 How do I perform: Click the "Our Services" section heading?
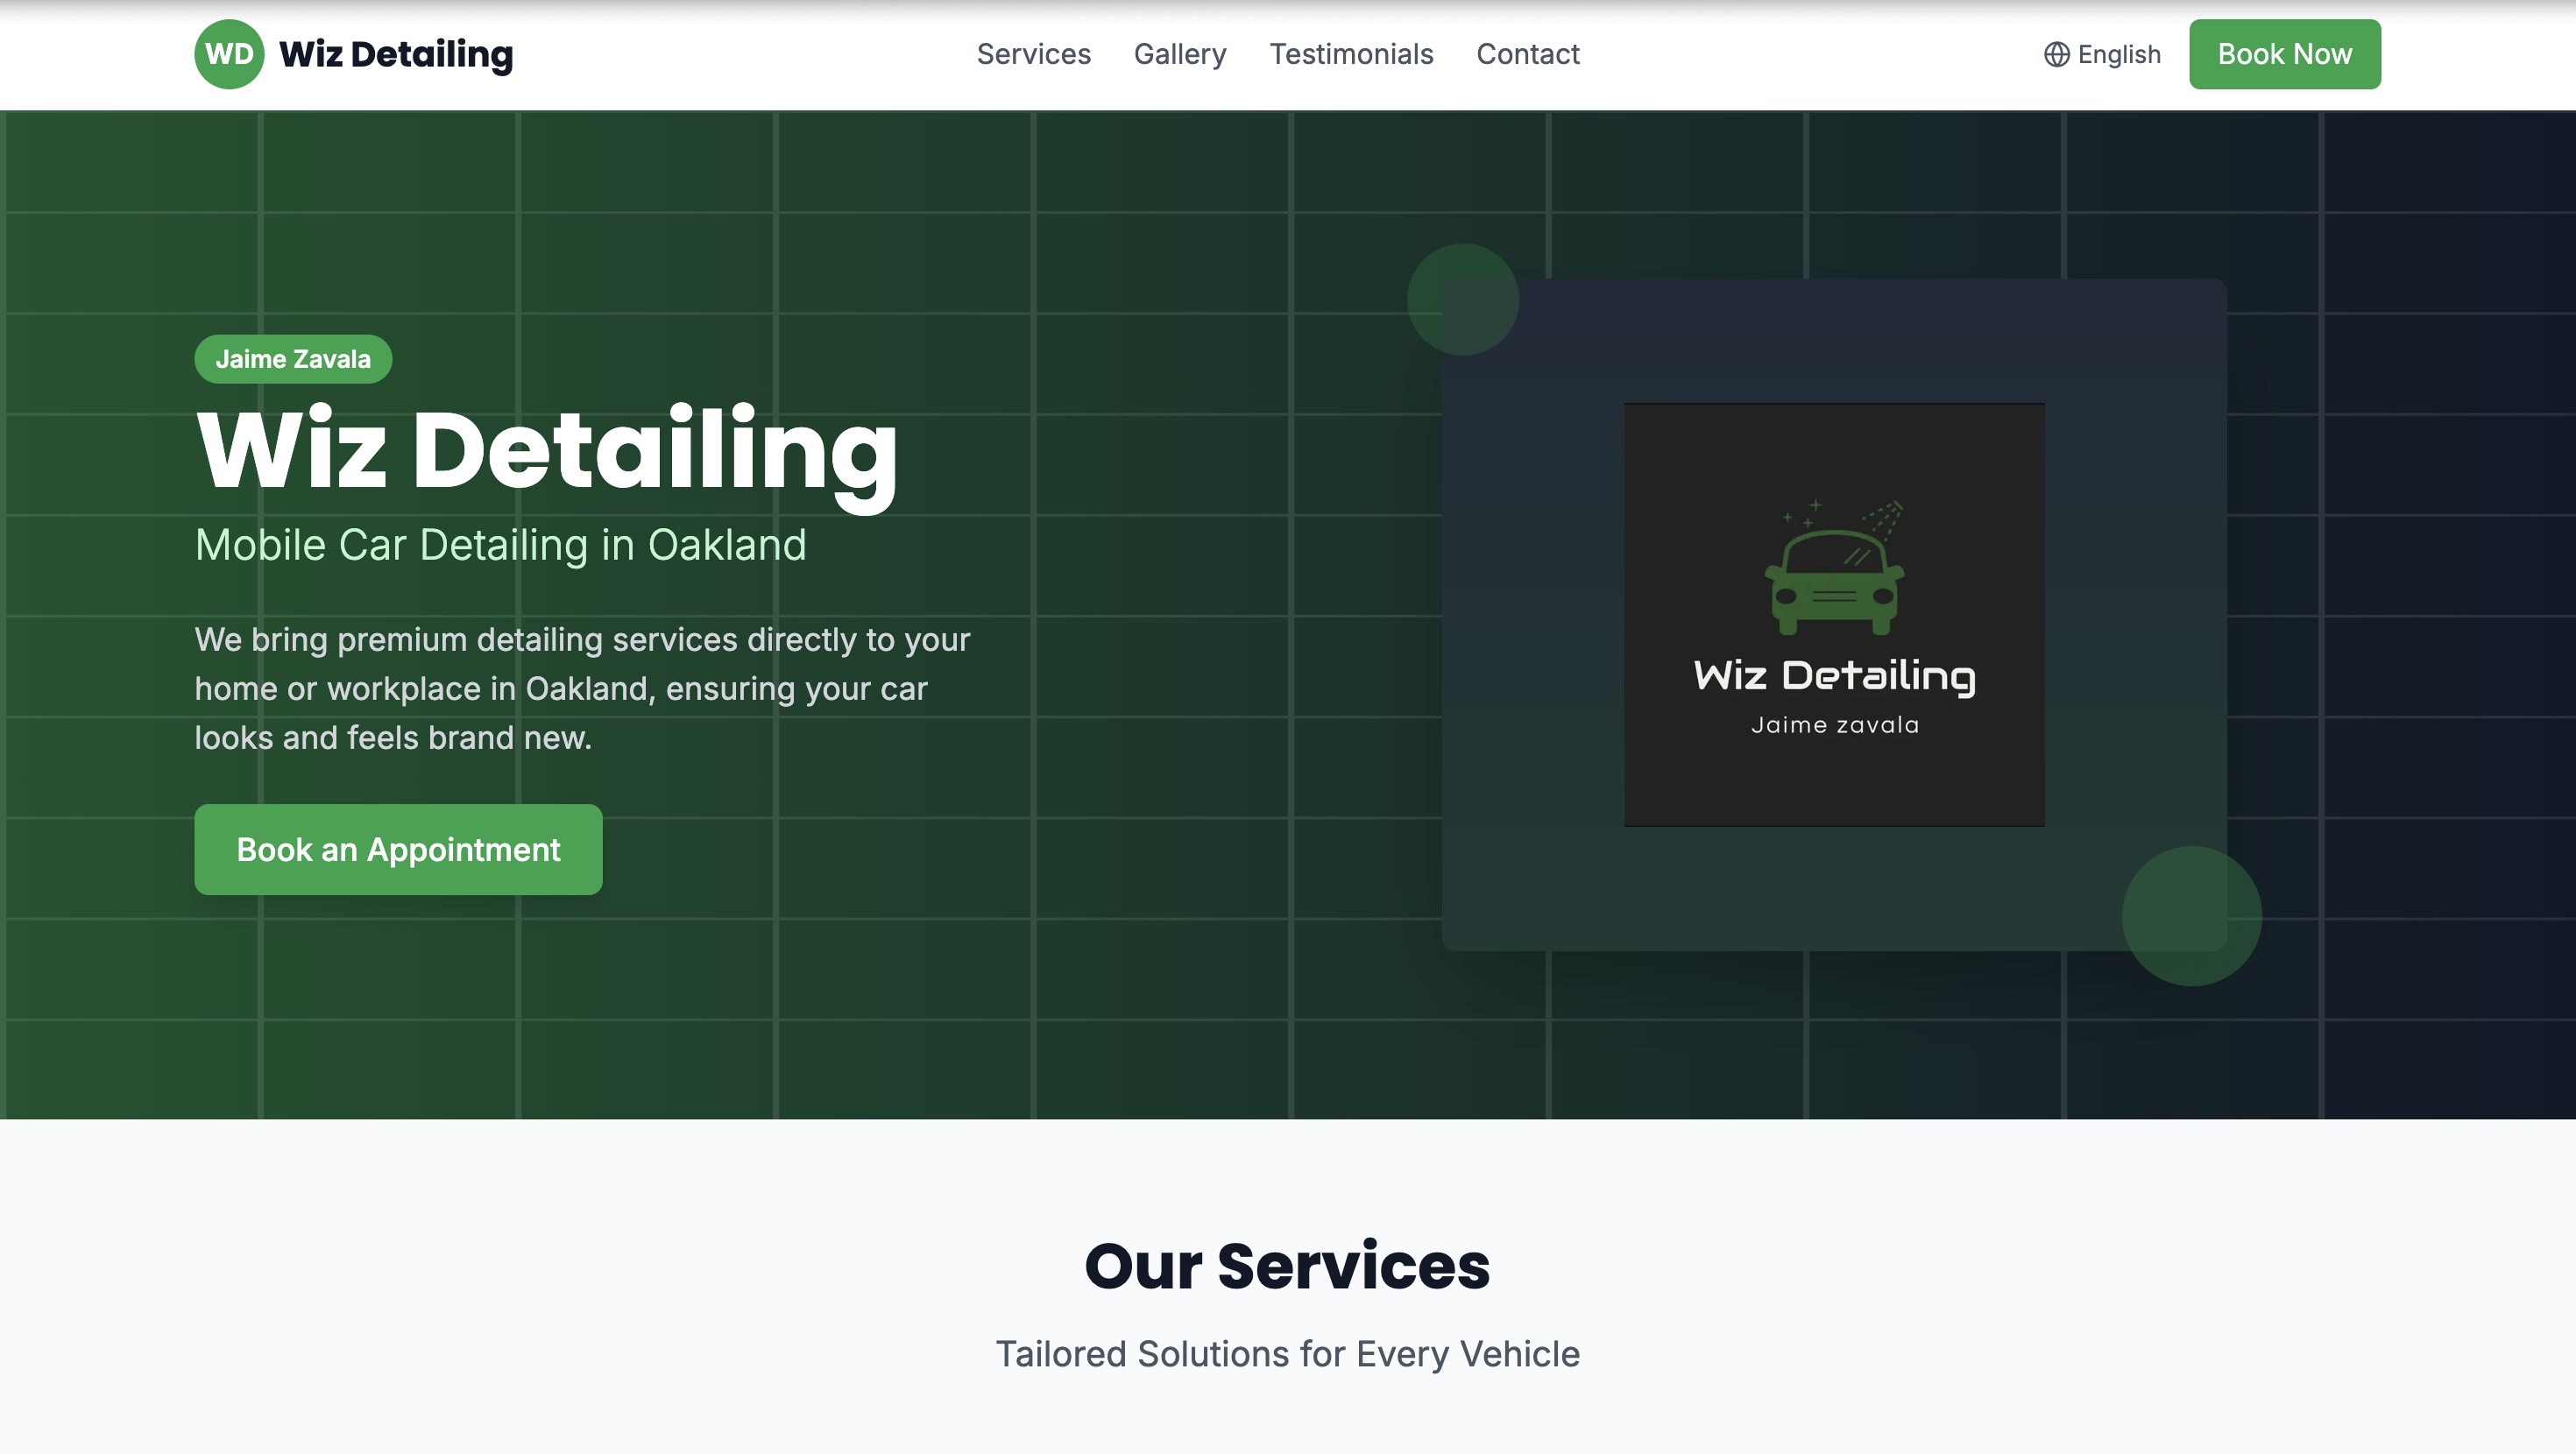coord(1287,1266)
